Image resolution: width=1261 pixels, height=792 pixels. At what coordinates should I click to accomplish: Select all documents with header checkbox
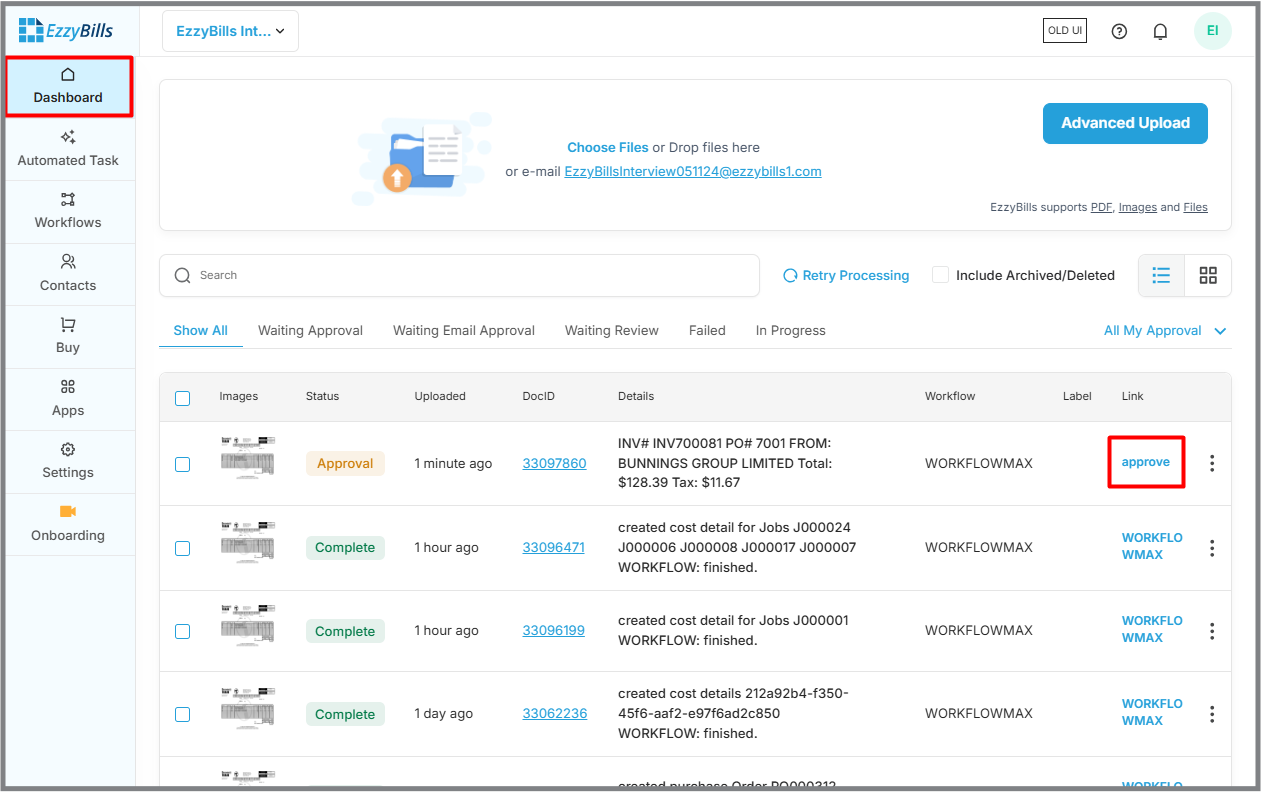pyautogui.click(x=182, y=398)
